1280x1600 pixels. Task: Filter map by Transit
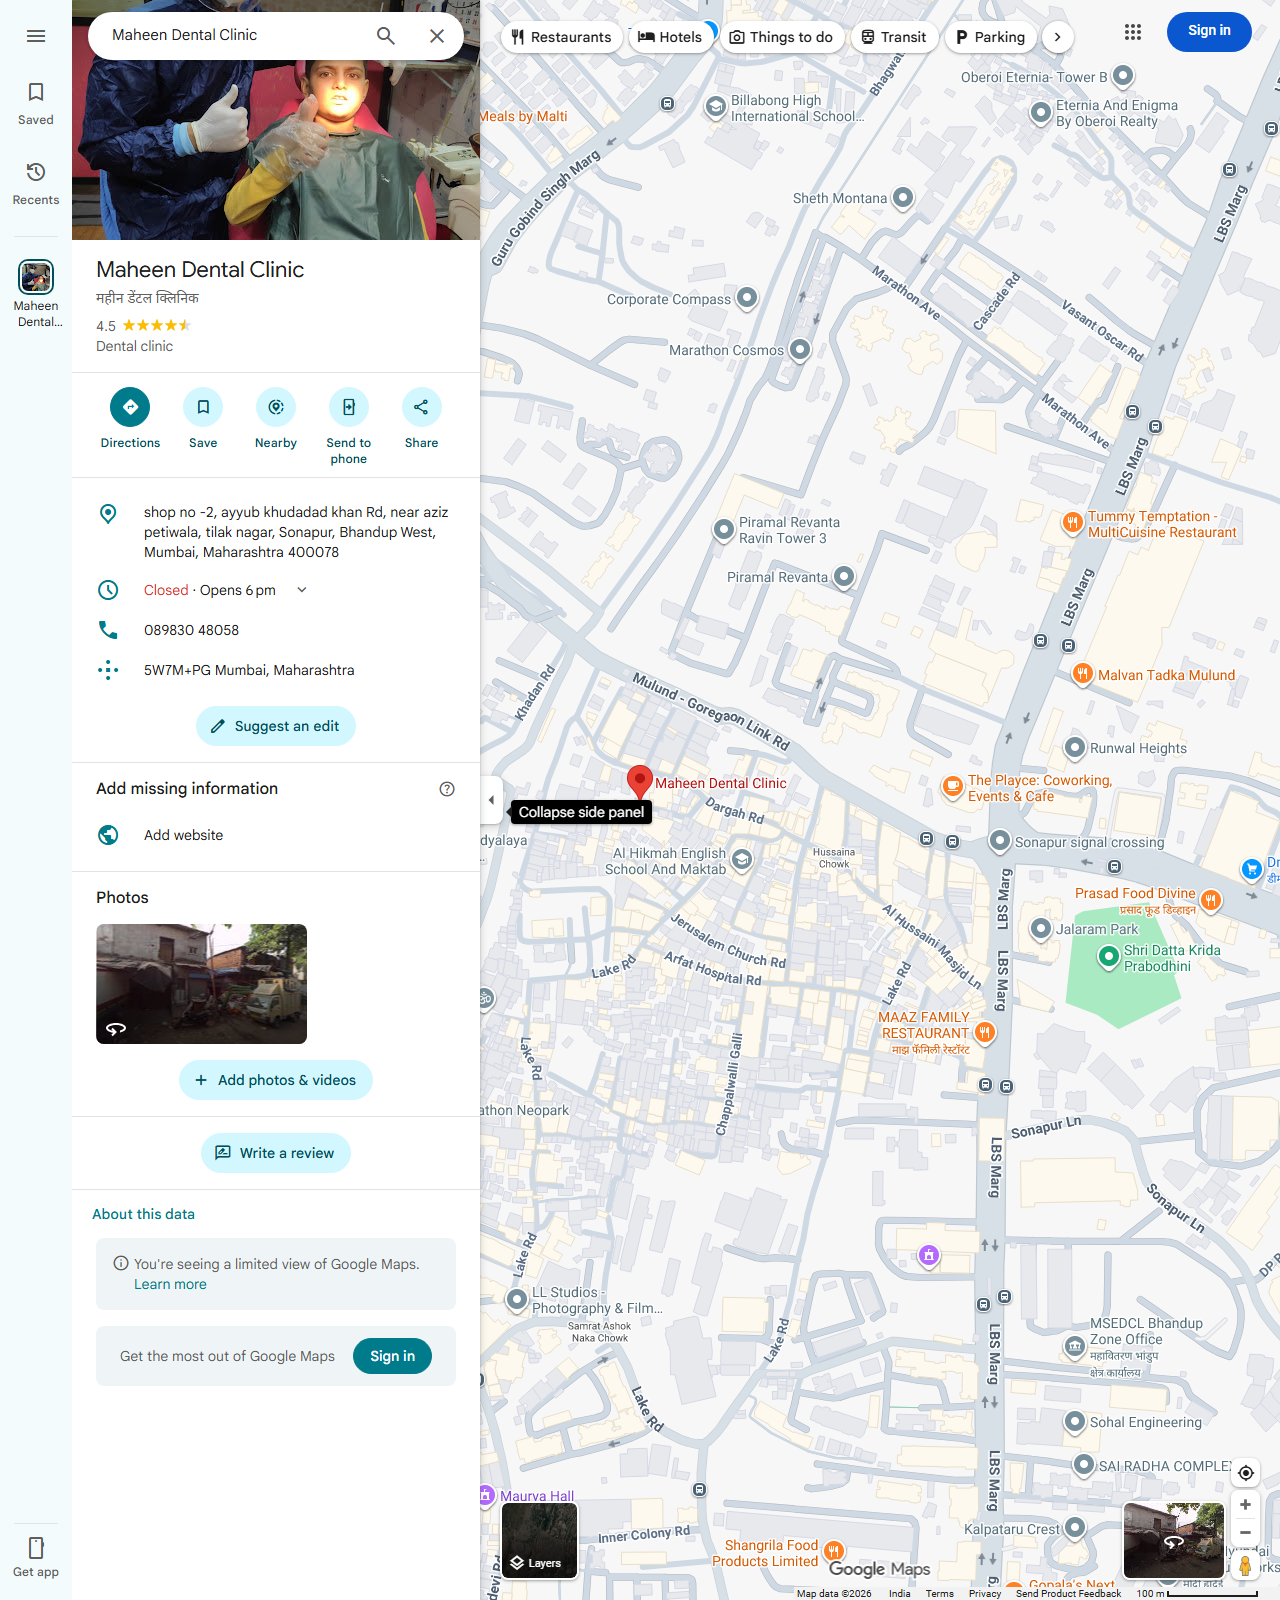point(894,37)
